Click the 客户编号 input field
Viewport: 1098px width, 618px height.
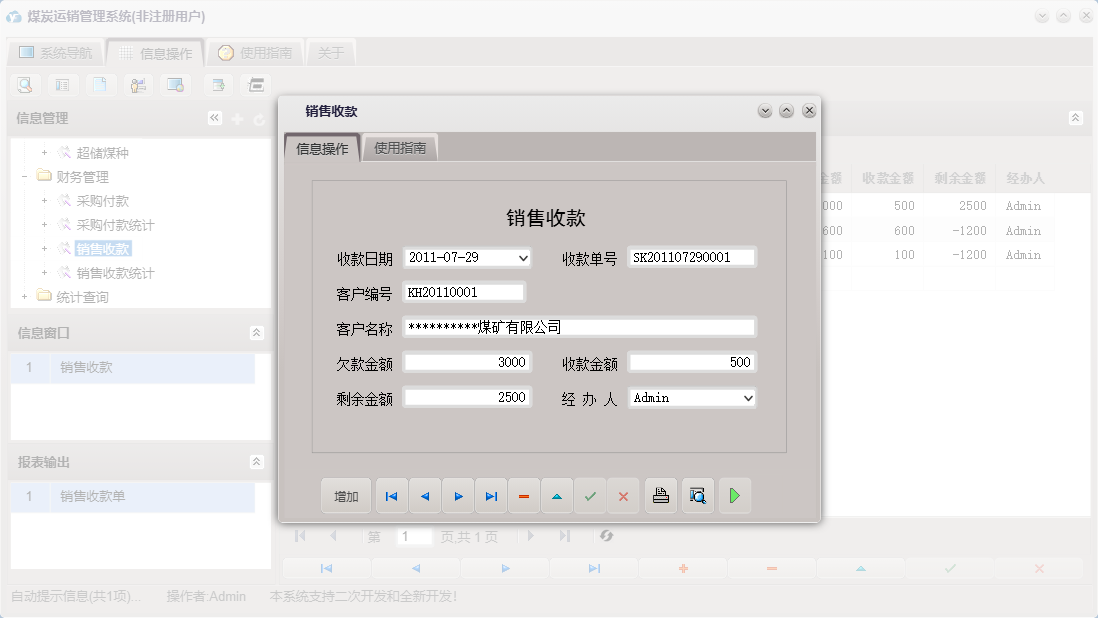(x=465, y=291)
